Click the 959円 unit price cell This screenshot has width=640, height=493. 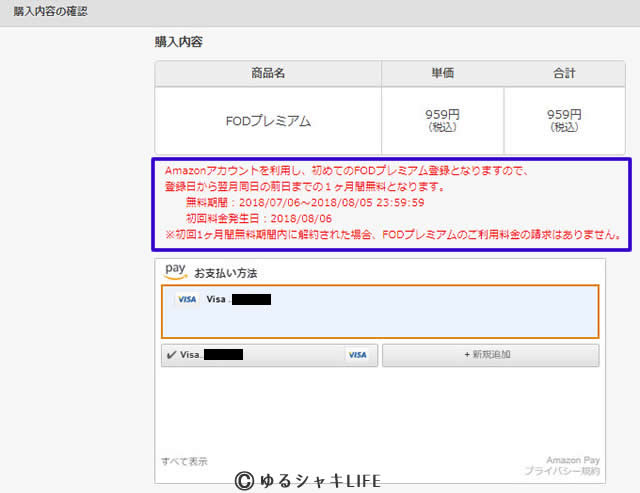(442, 121)
